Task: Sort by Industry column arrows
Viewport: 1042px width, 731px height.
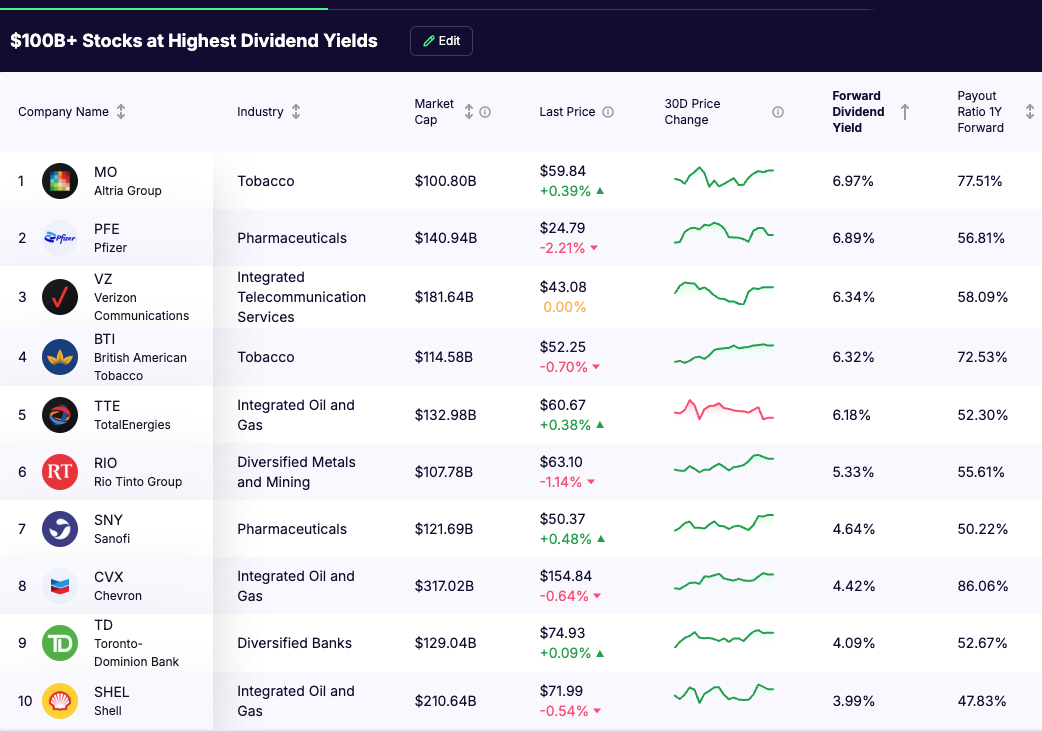Action: [296, 112]
